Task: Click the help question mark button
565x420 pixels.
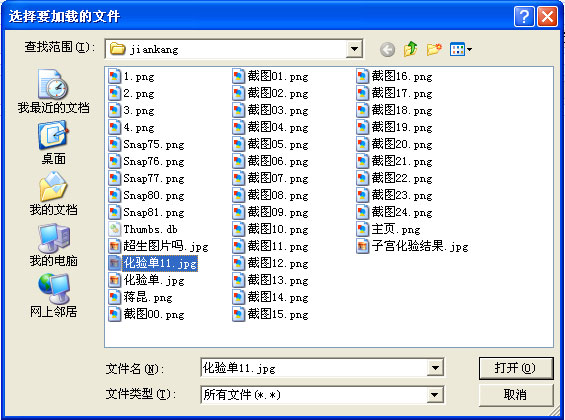Action: click(x=524, y=16)
